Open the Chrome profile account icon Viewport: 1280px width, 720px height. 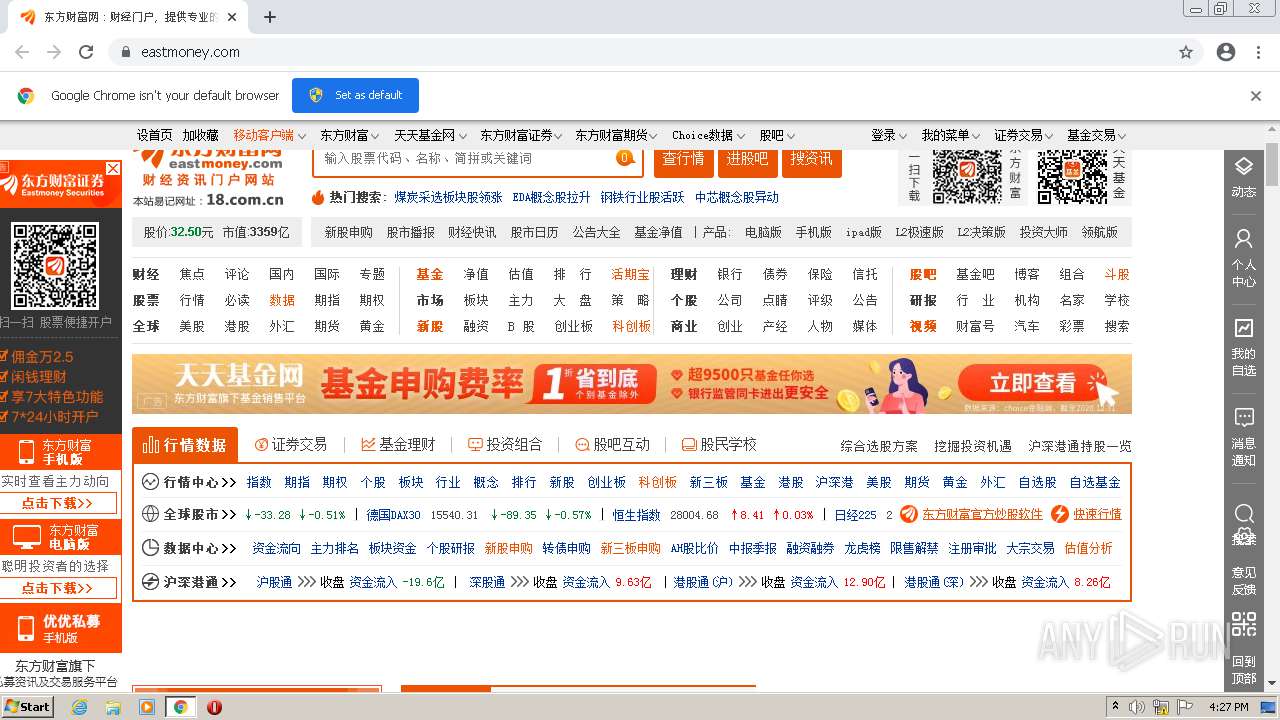click(x=1226, y=52)
